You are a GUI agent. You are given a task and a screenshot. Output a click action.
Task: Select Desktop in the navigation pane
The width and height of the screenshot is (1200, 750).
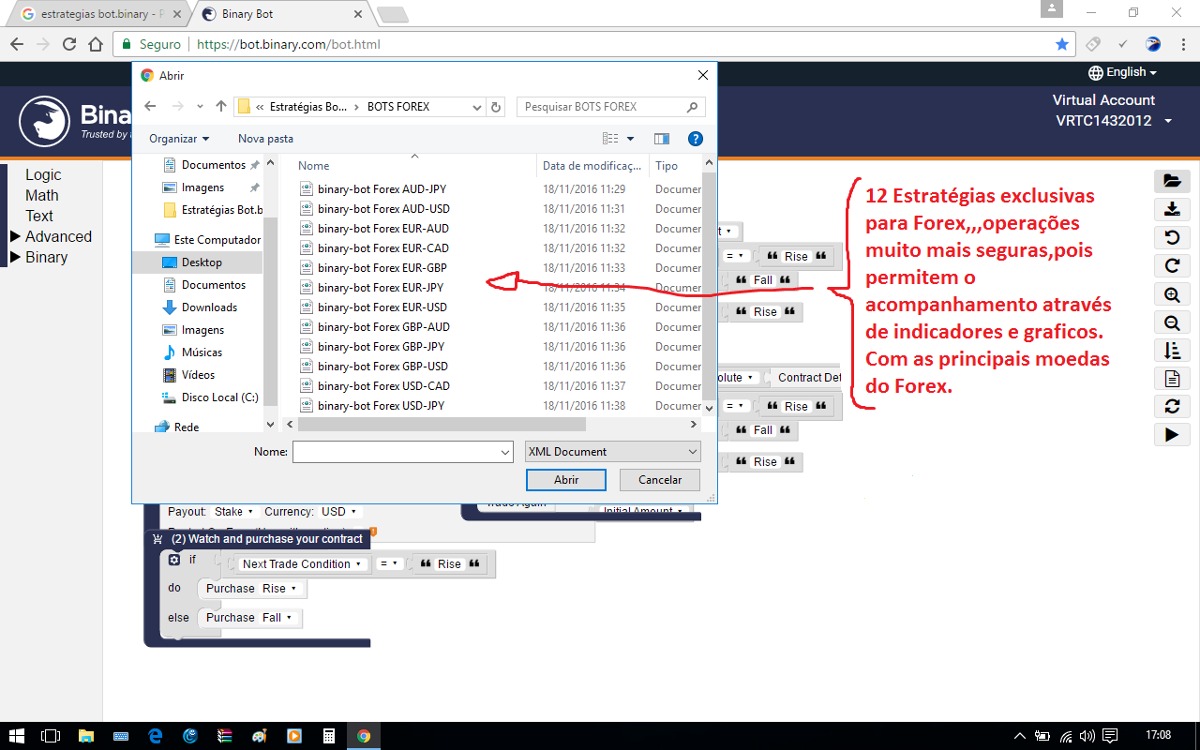pos(201,262)
